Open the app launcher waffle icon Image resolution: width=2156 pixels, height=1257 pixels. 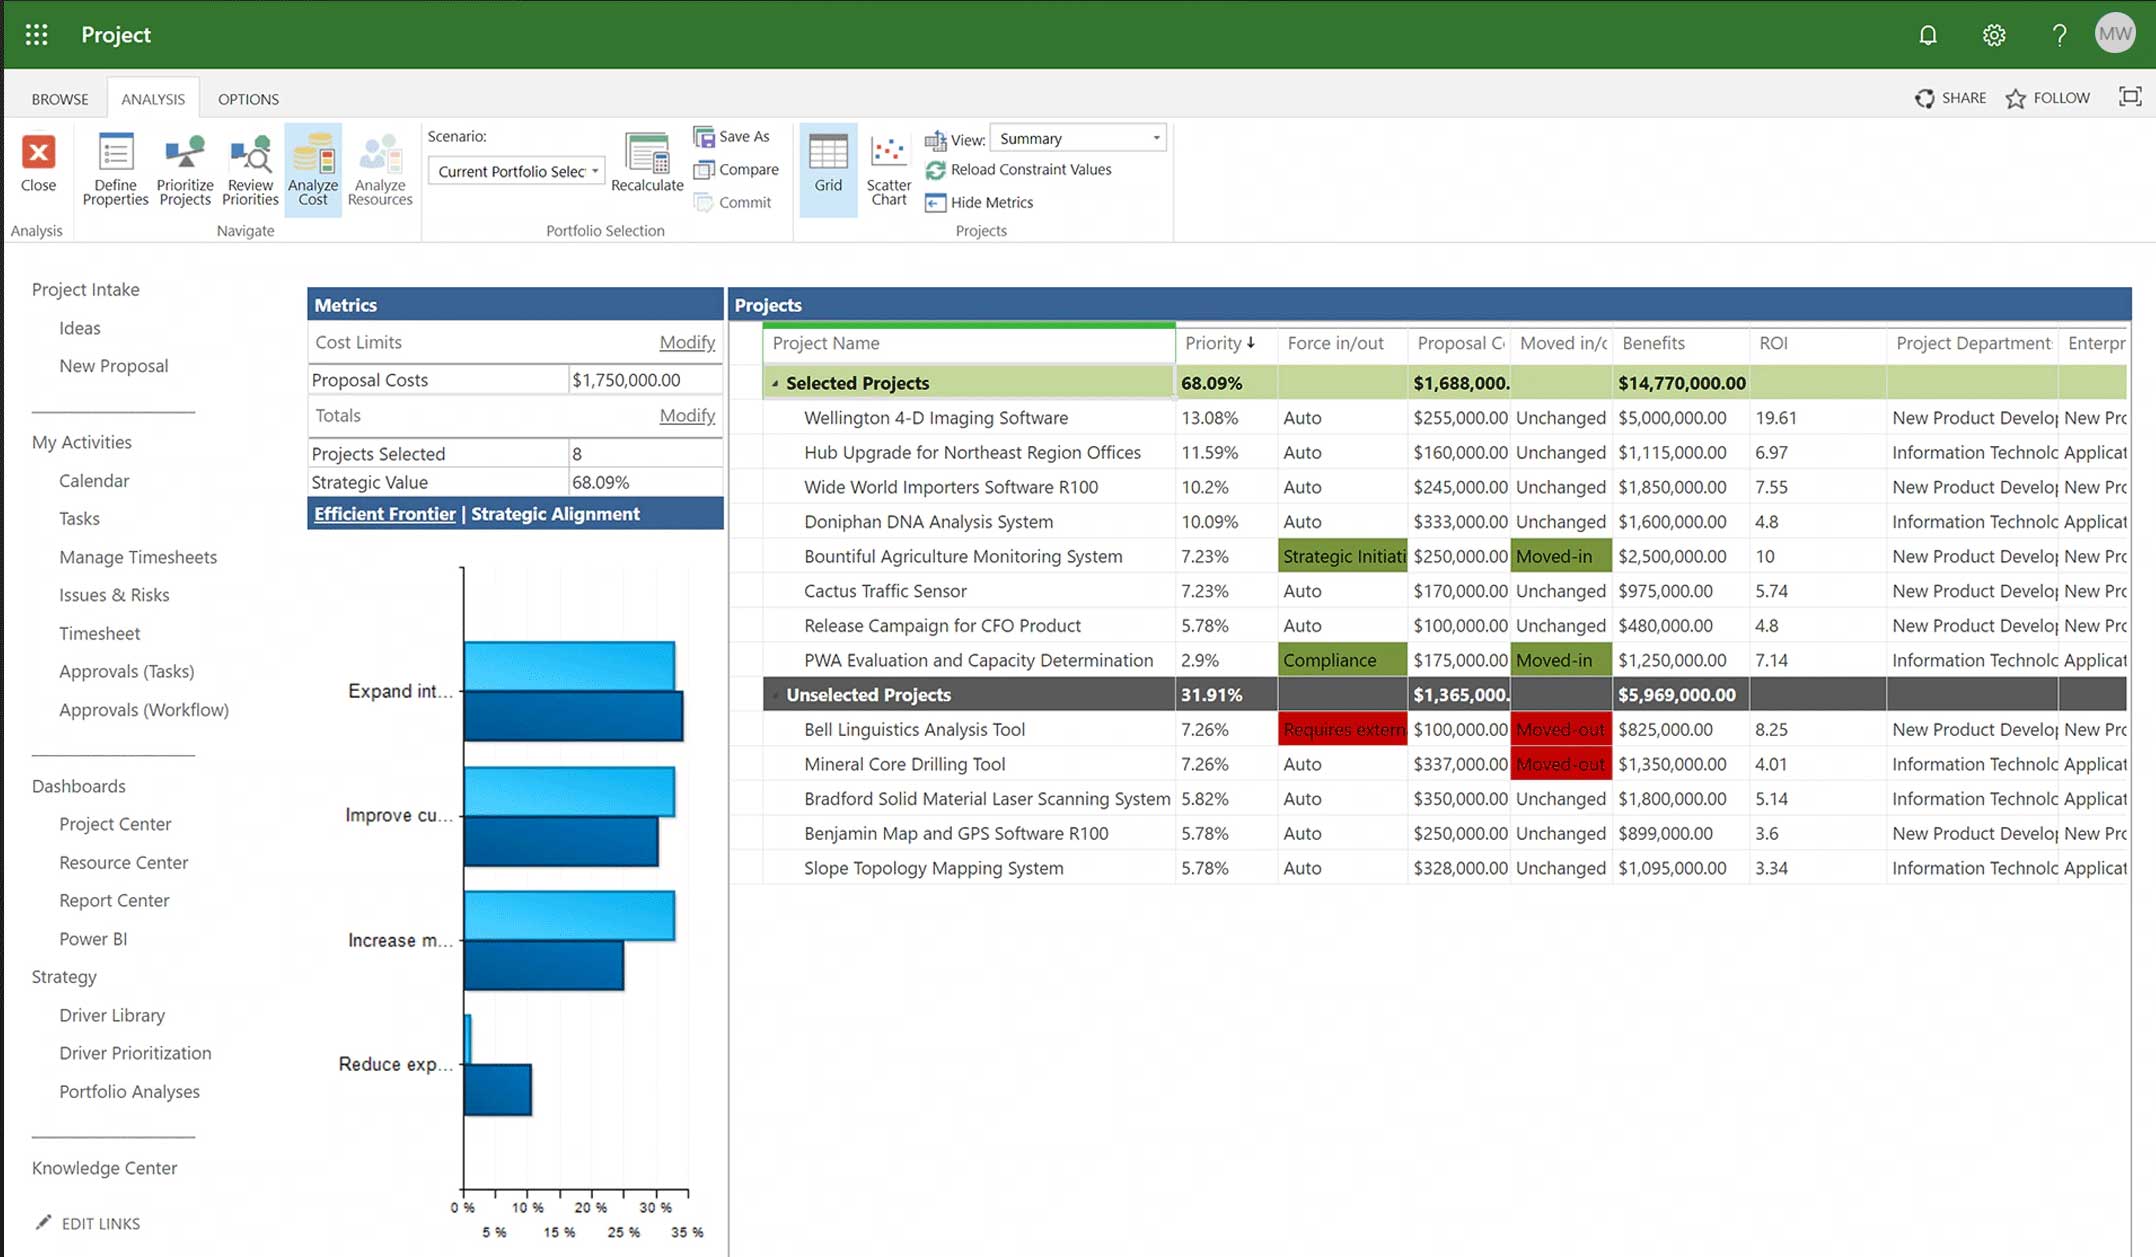click(37, 35)
